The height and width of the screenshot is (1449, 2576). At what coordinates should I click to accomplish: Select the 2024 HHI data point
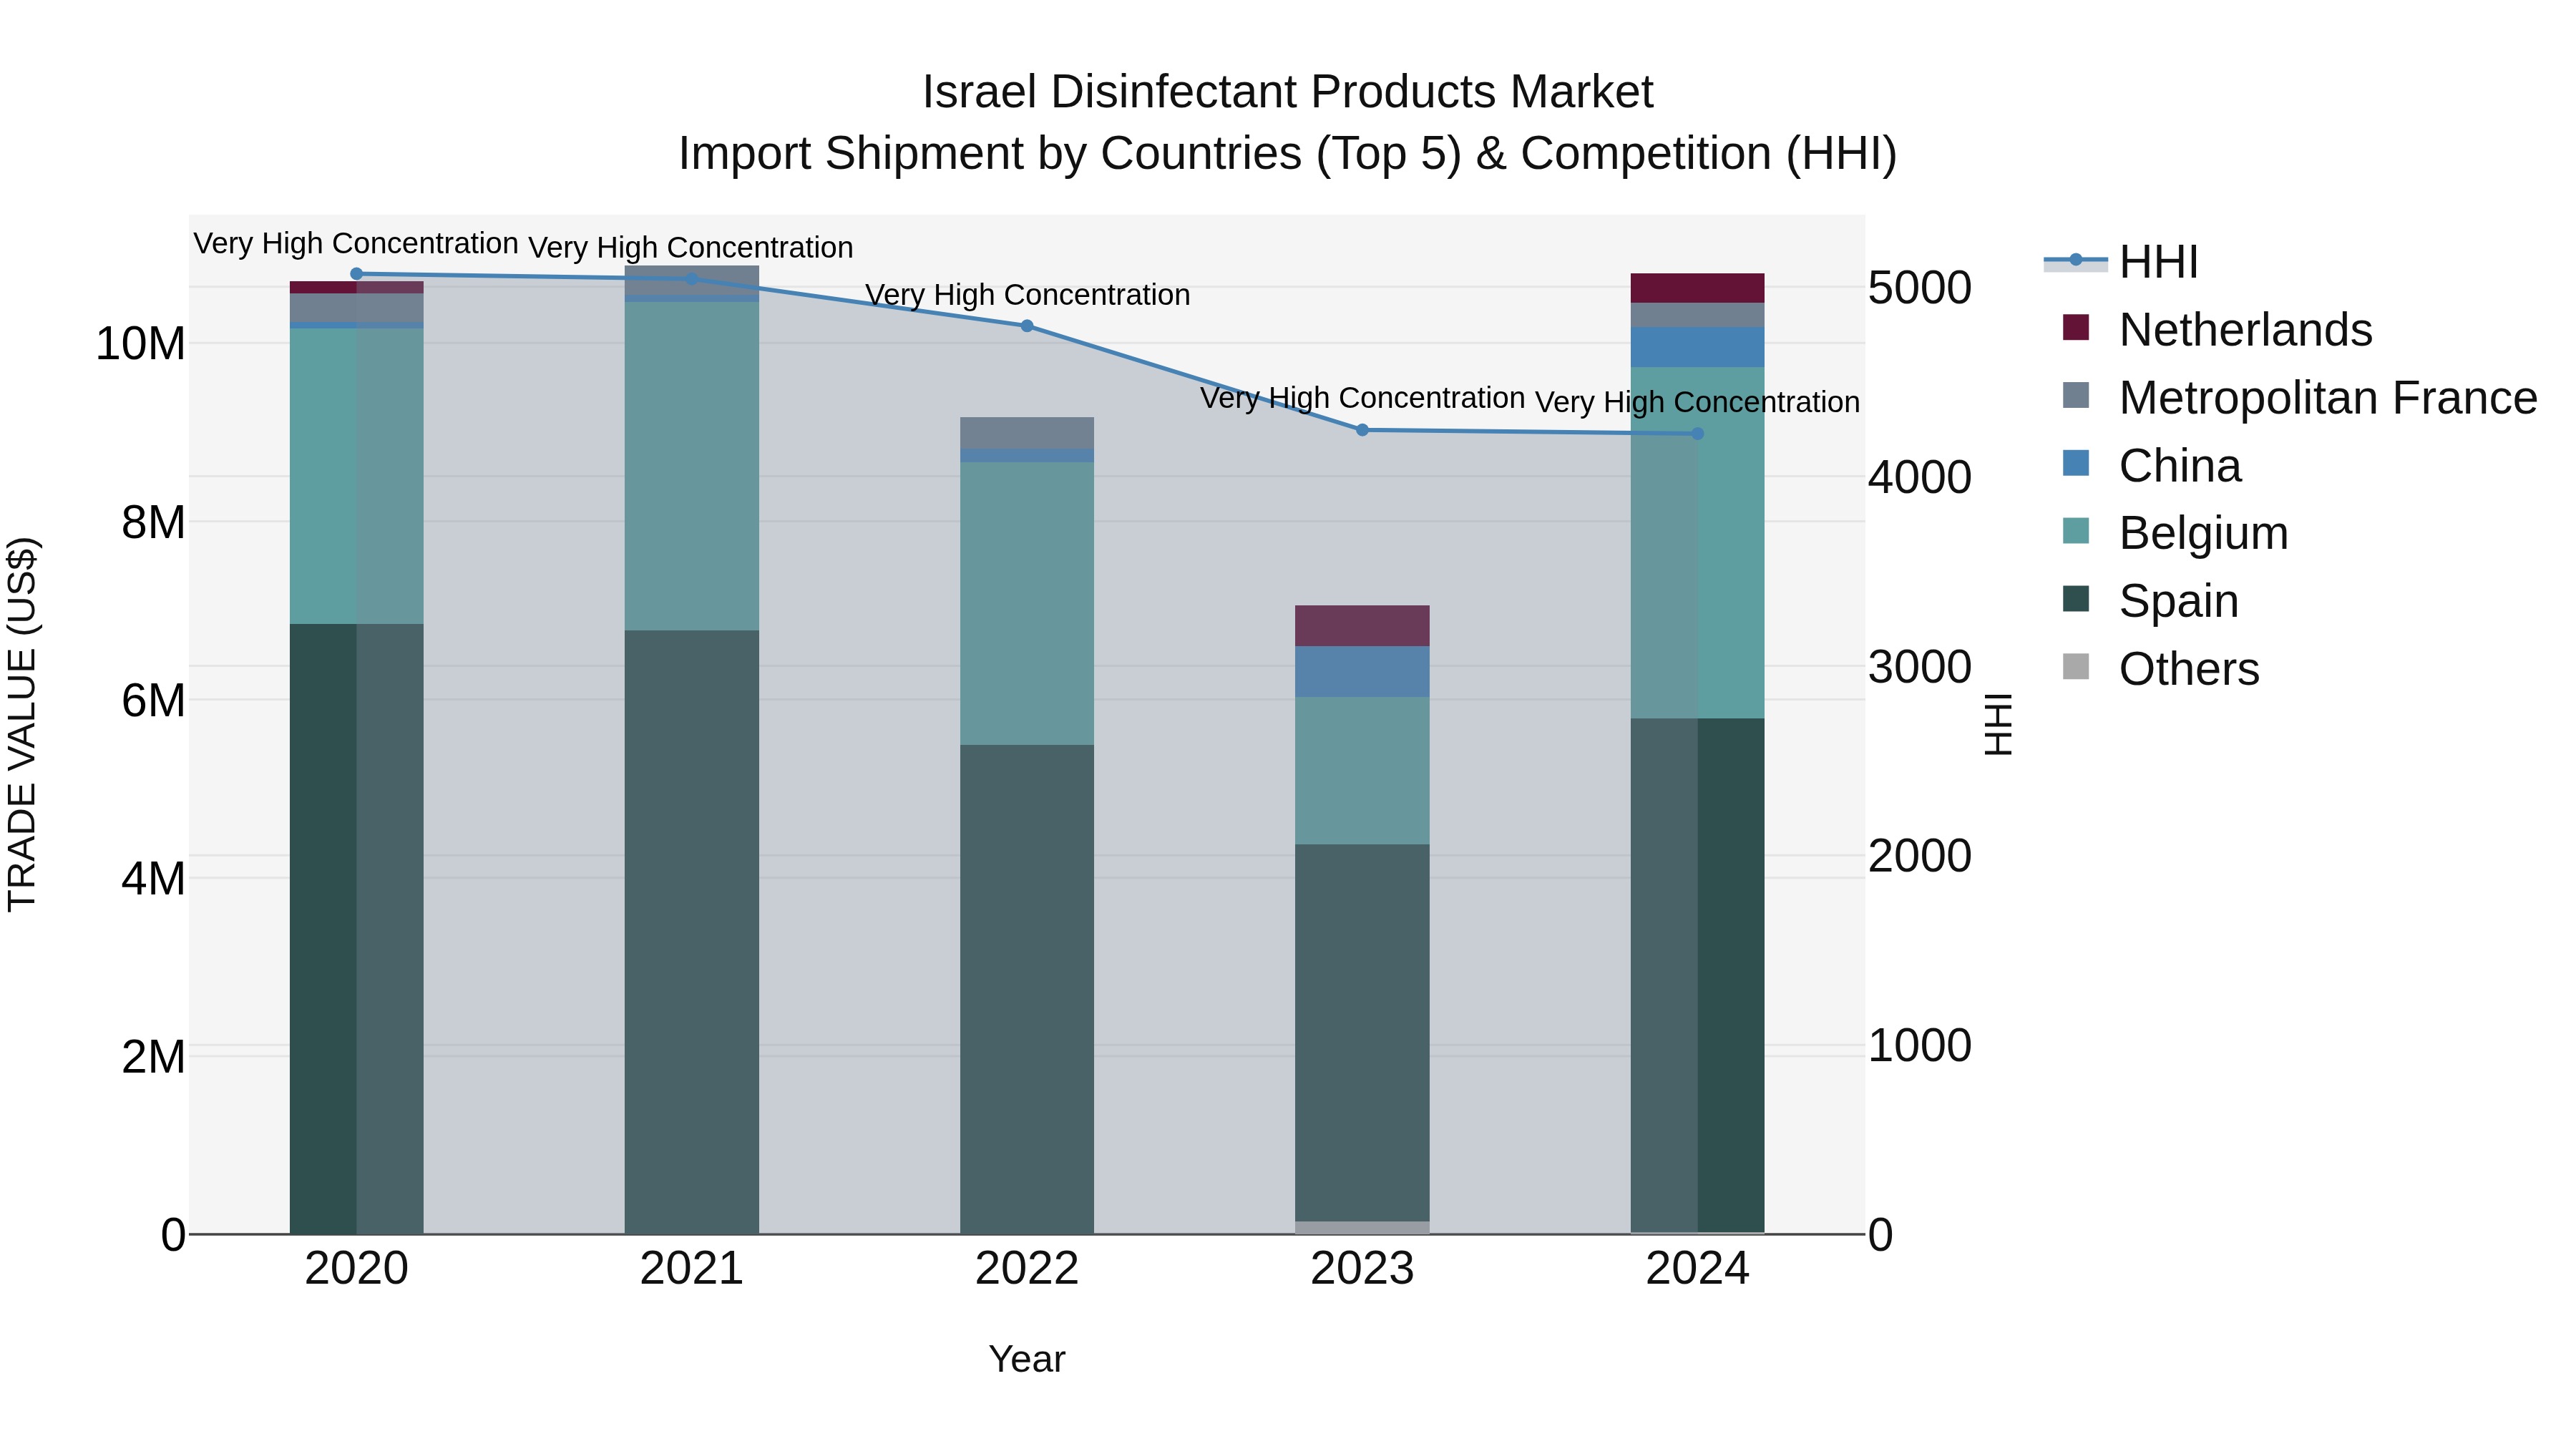(1697, 434)
